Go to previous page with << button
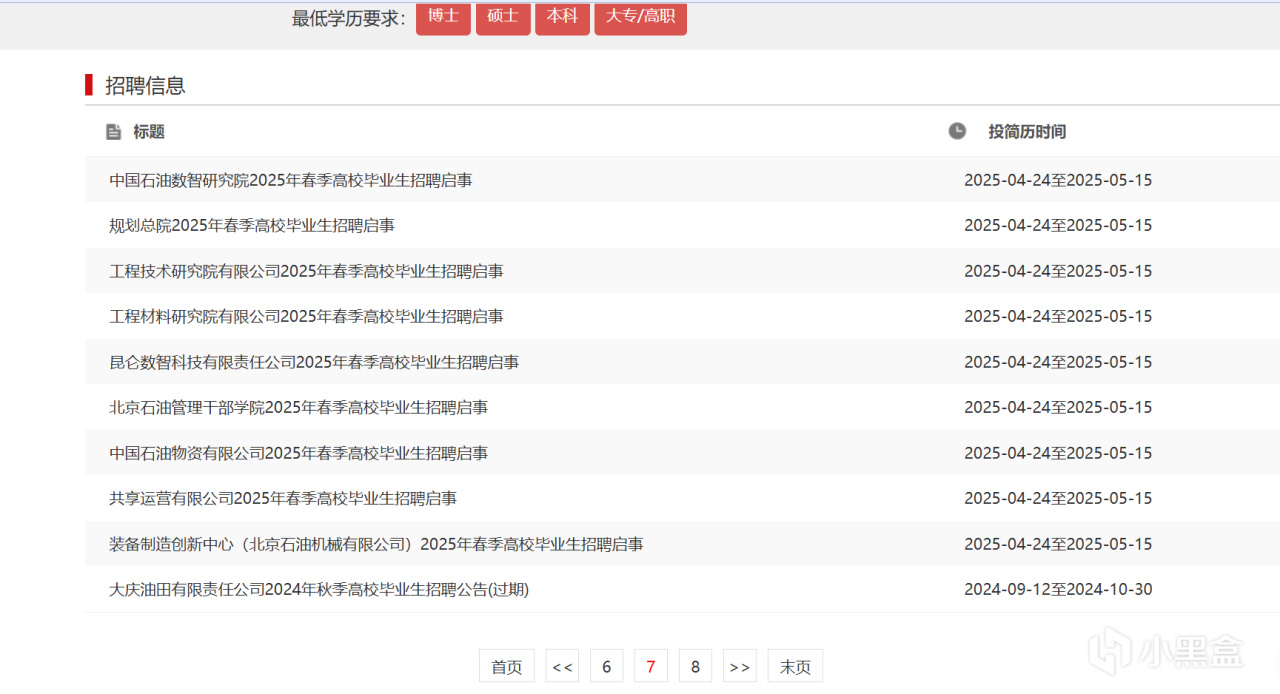1280x694 pixels. 562,666
